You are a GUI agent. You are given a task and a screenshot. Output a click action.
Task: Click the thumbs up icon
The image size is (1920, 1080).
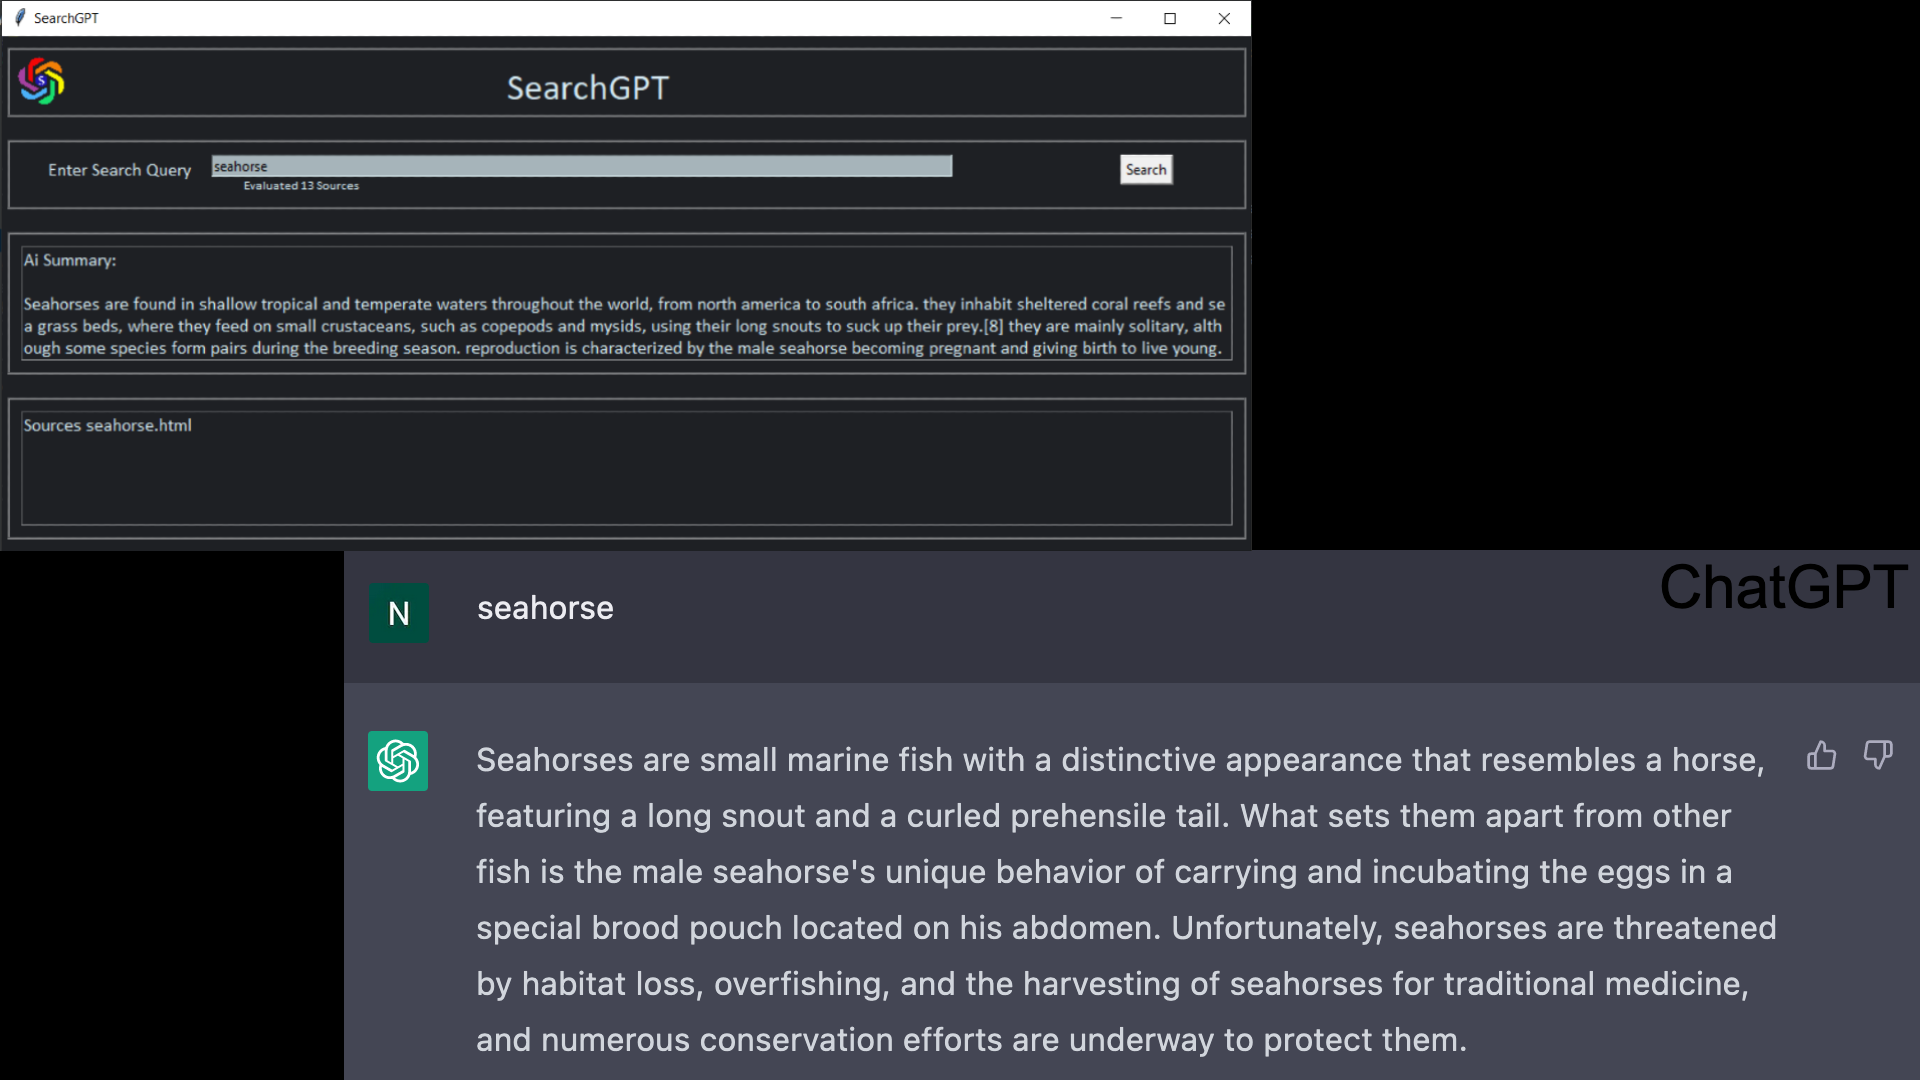[x=1821, y=755]
